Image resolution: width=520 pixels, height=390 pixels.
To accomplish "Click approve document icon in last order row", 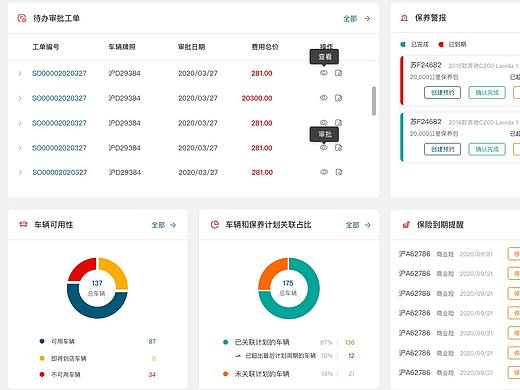I will pos(339,172).
